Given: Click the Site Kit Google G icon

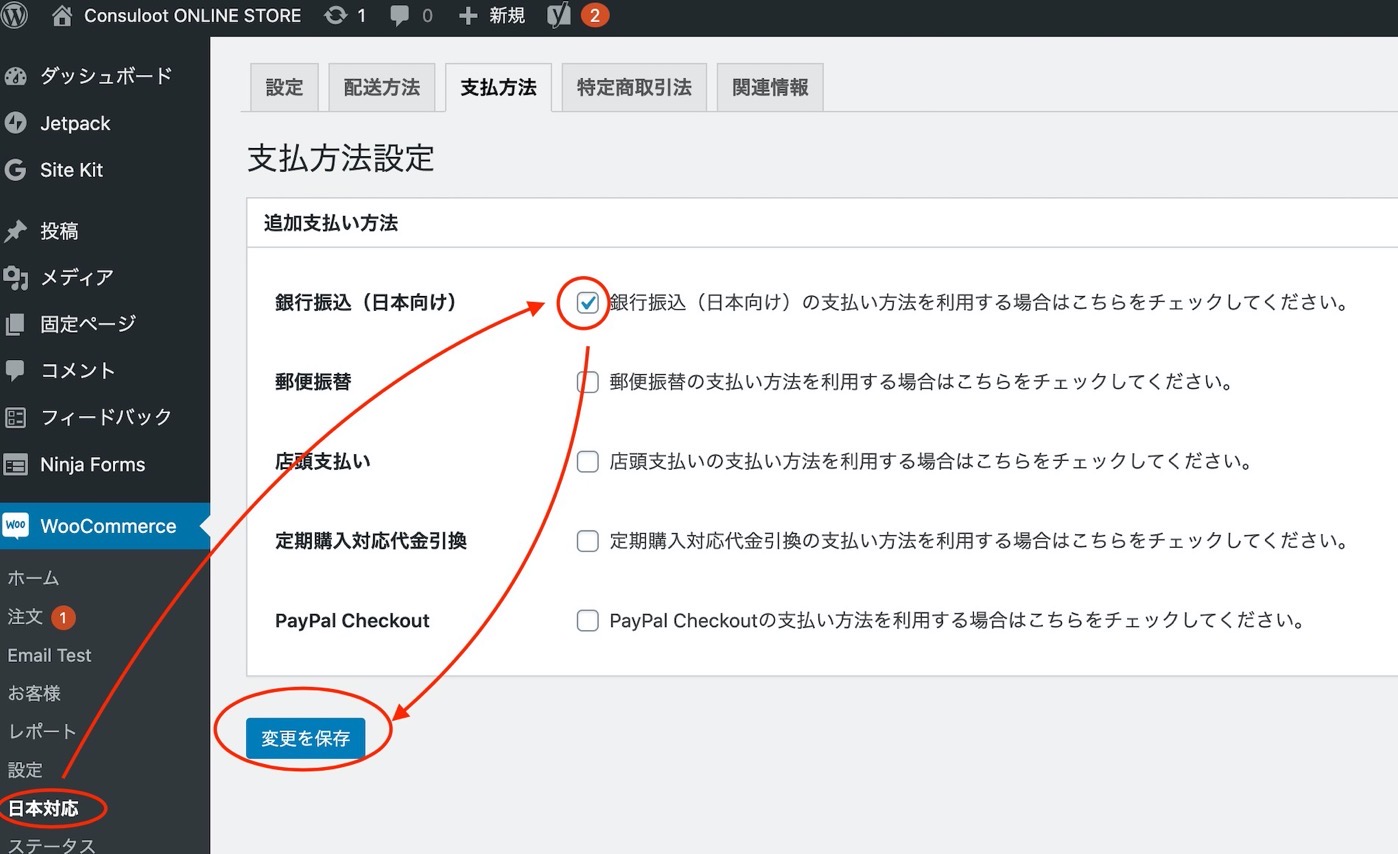Looking at the screenshot, I should [x=15, y=170].
